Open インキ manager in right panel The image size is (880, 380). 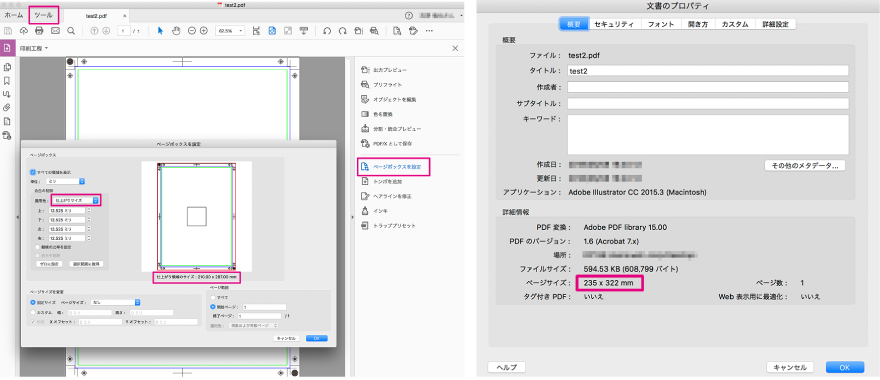click(374, 211)
